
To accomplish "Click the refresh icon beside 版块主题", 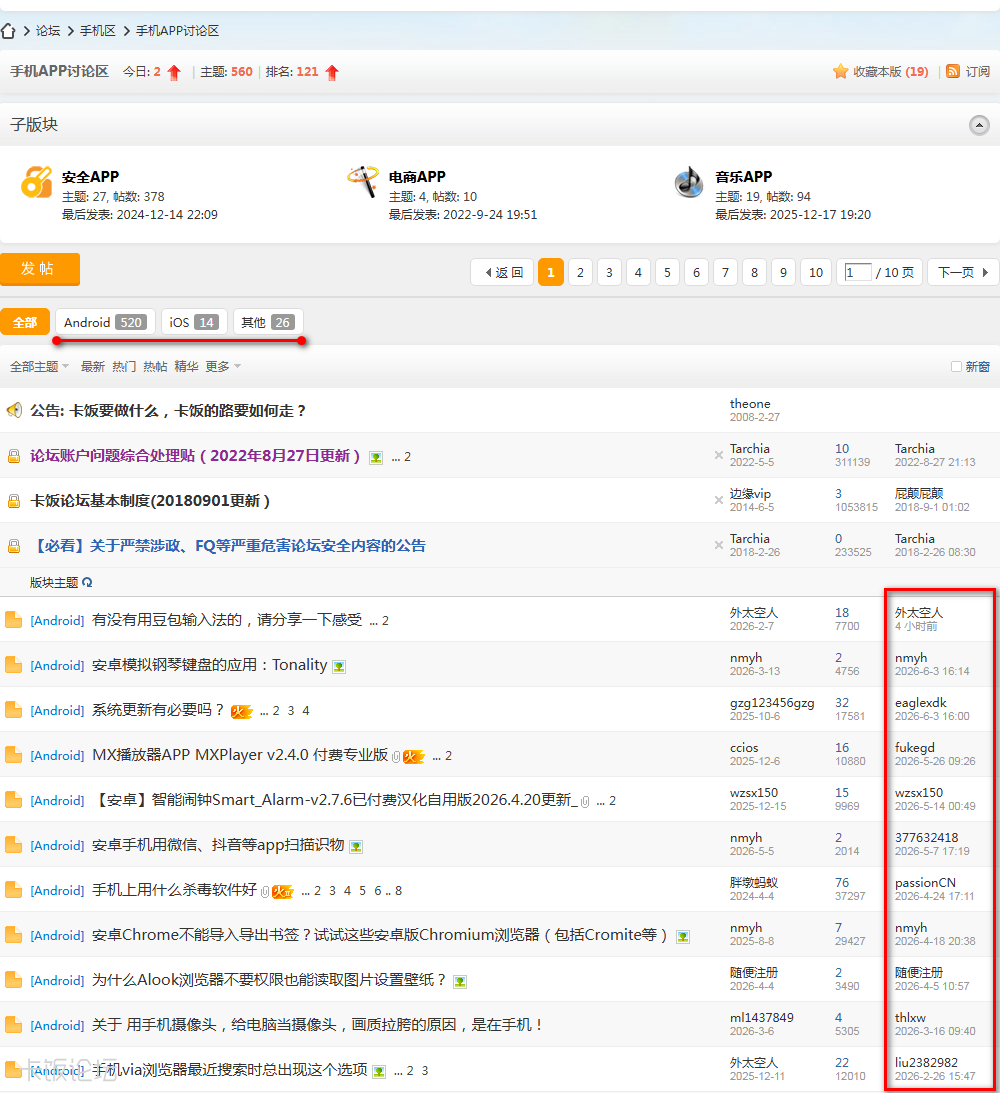I will pyautogui.click(x=87, y=582).
